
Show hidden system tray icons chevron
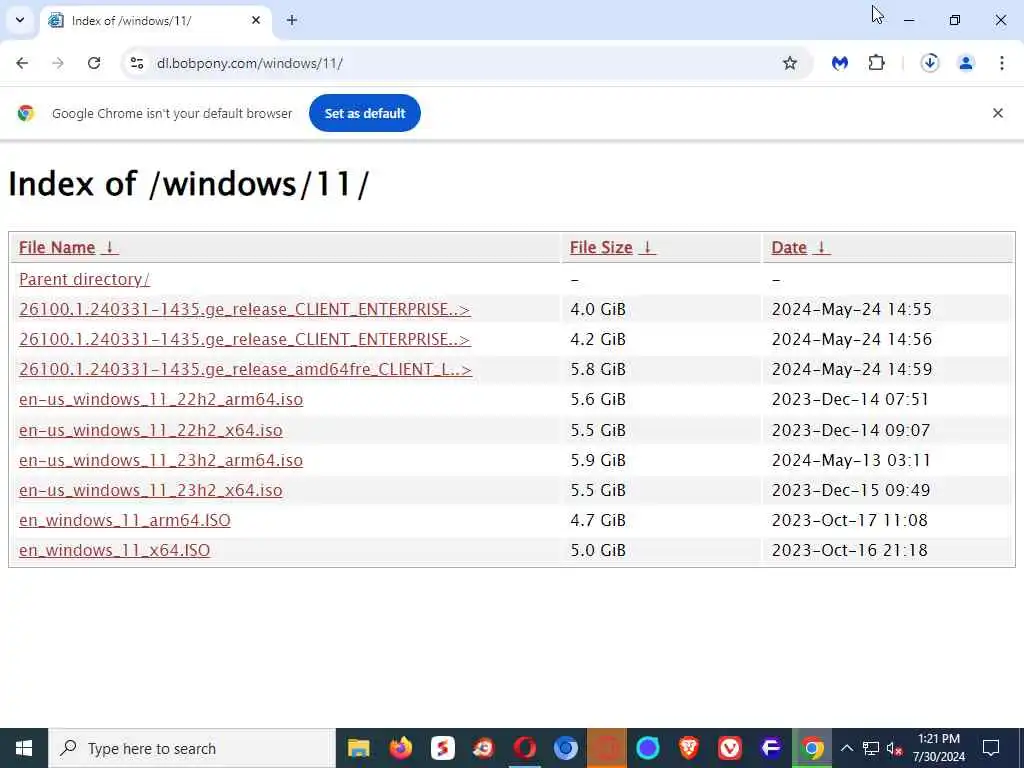pos(846,748)
